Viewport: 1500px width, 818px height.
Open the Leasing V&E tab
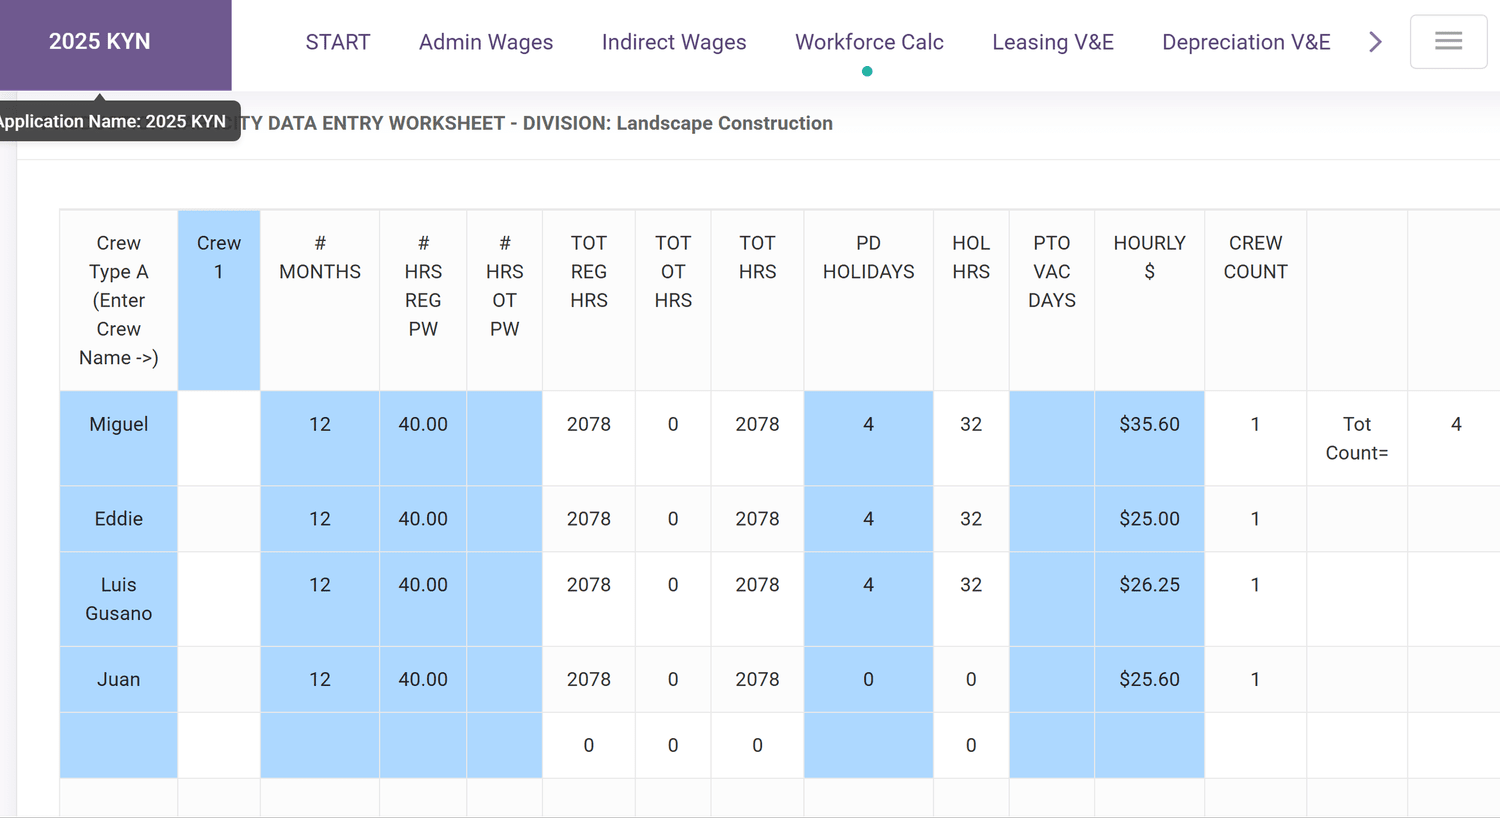1053,42
